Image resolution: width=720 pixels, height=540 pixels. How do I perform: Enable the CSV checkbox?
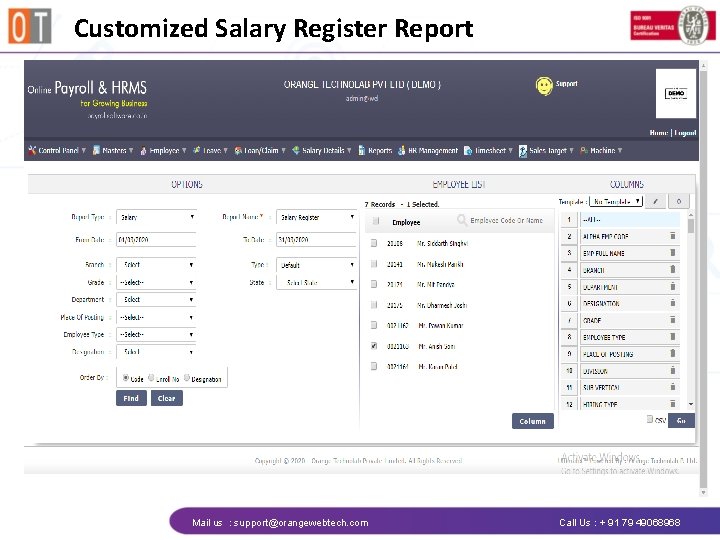pyautogui.click(x=650, y=419)
